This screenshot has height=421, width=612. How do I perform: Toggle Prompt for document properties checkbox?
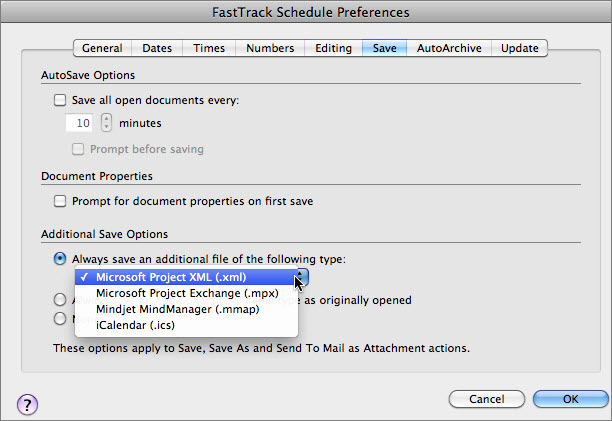pos(60,201)
